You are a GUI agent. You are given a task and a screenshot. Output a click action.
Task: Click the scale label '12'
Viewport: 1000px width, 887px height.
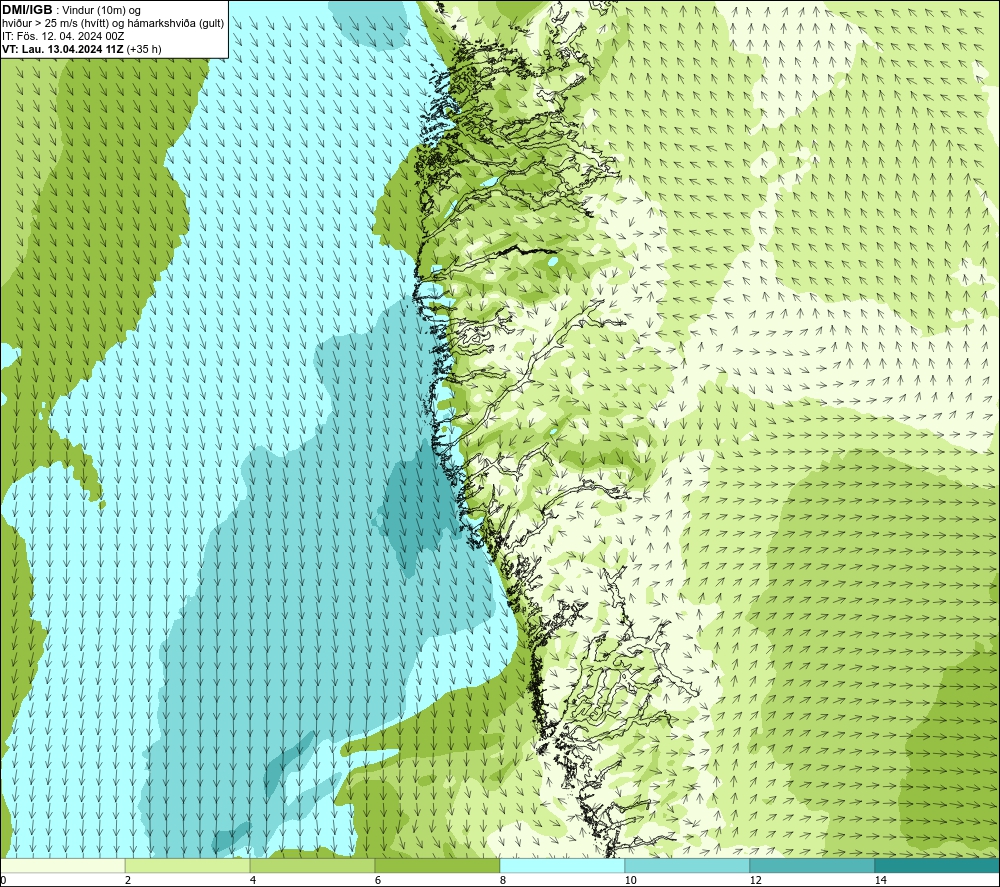[x=756, y=880]
